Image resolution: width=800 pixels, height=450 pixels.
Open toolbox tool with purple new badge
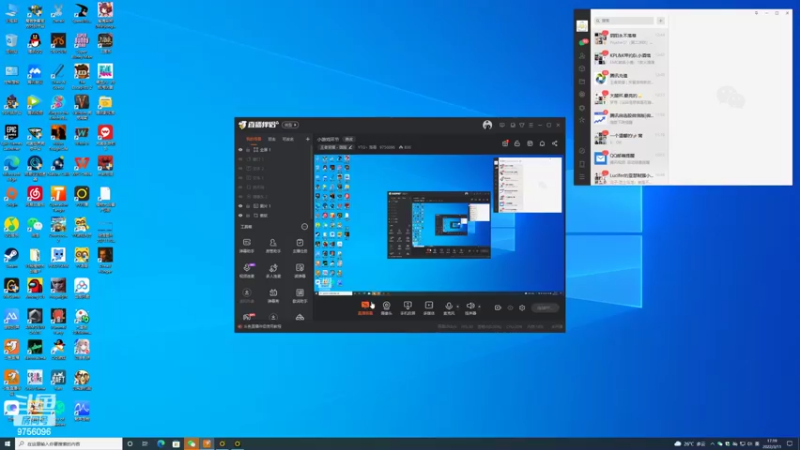tap(247, 268)
